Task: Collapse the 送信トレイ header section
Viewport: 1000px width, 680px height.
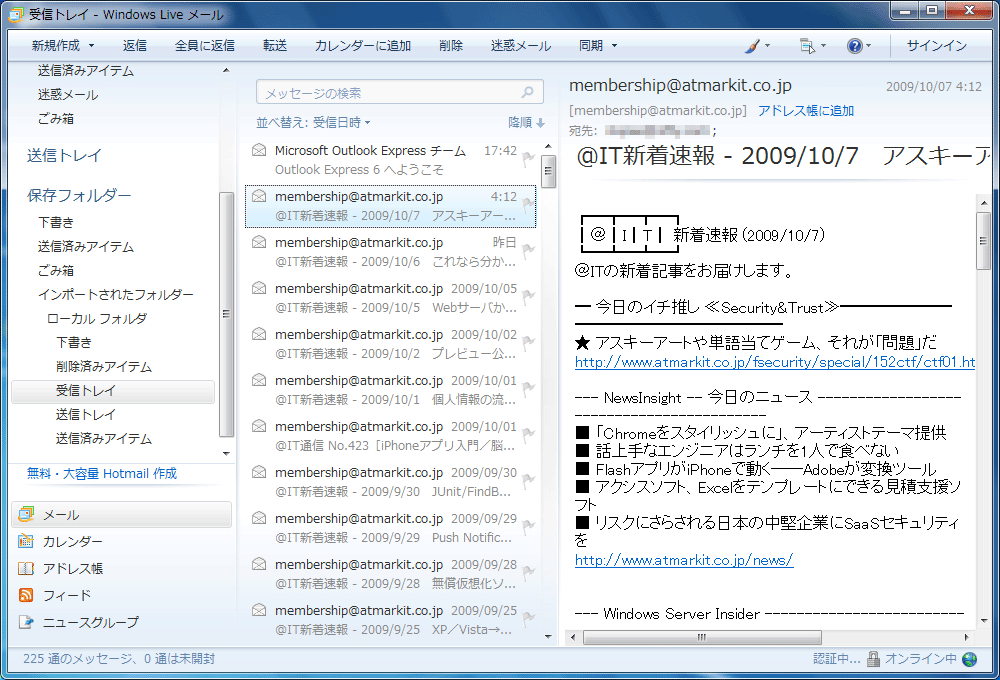Action: (64, 155)
